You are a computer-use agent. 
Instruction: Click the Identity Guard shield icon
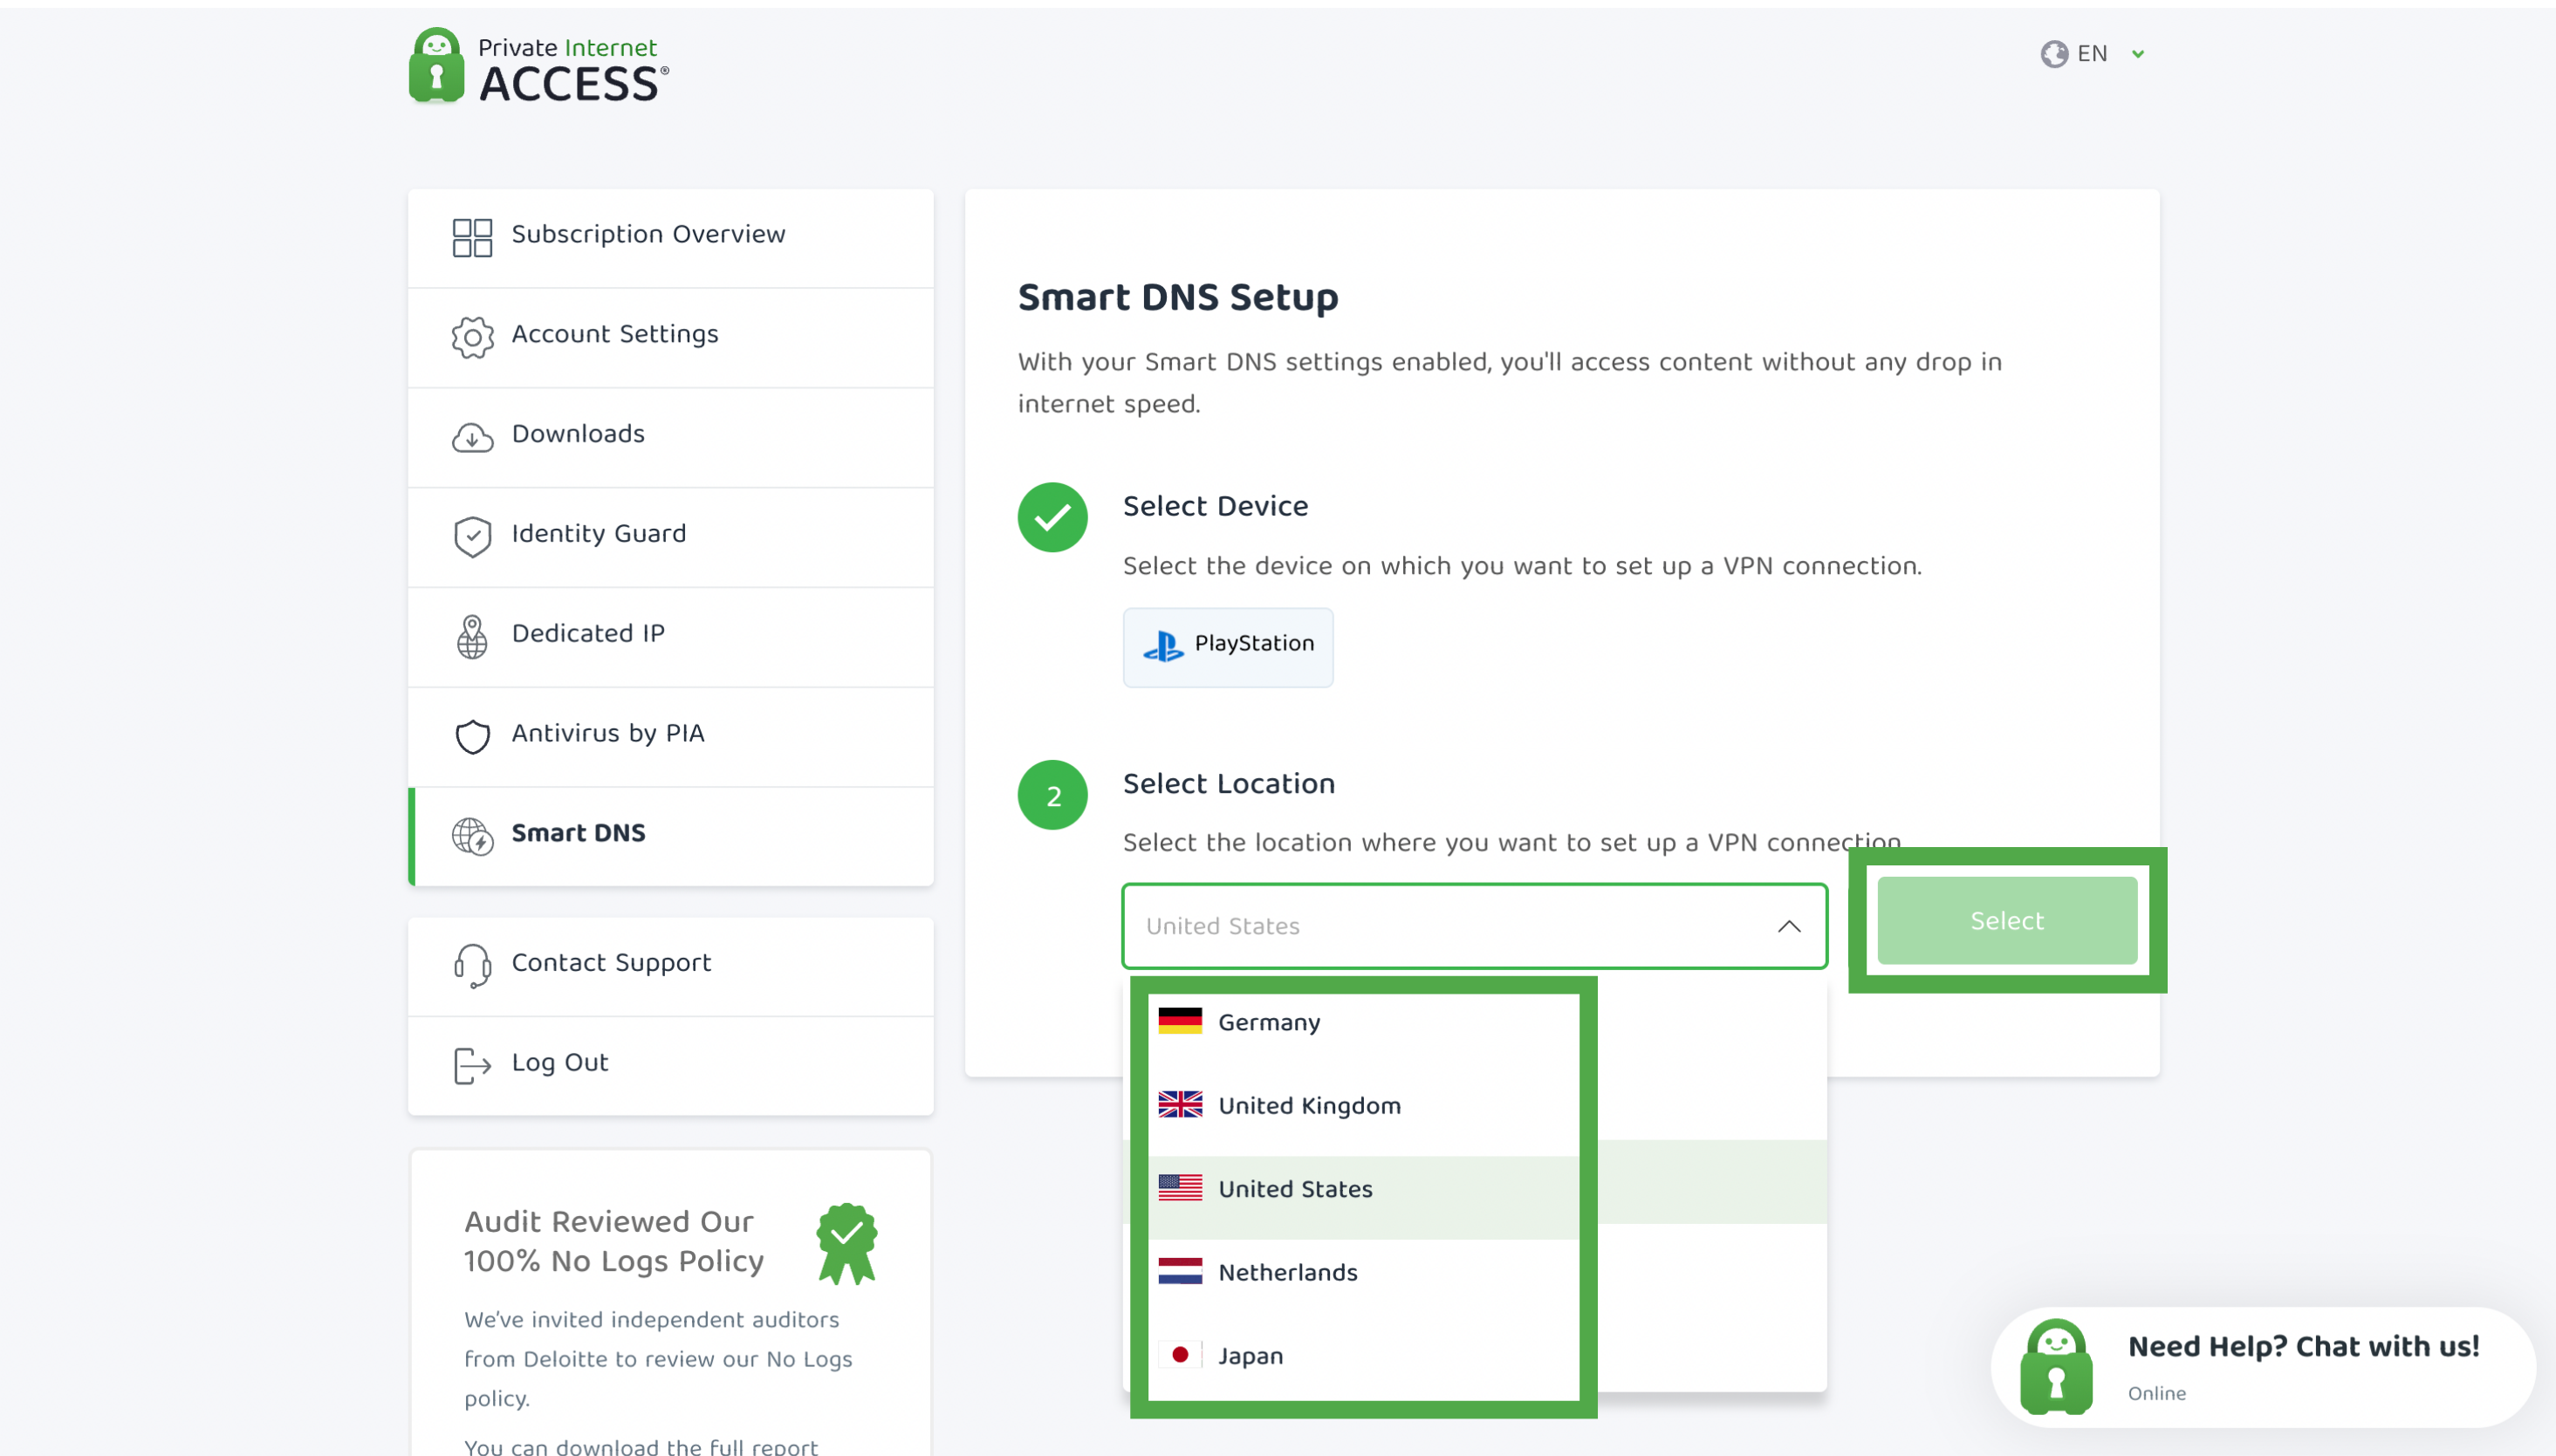(x=472, y=537)
